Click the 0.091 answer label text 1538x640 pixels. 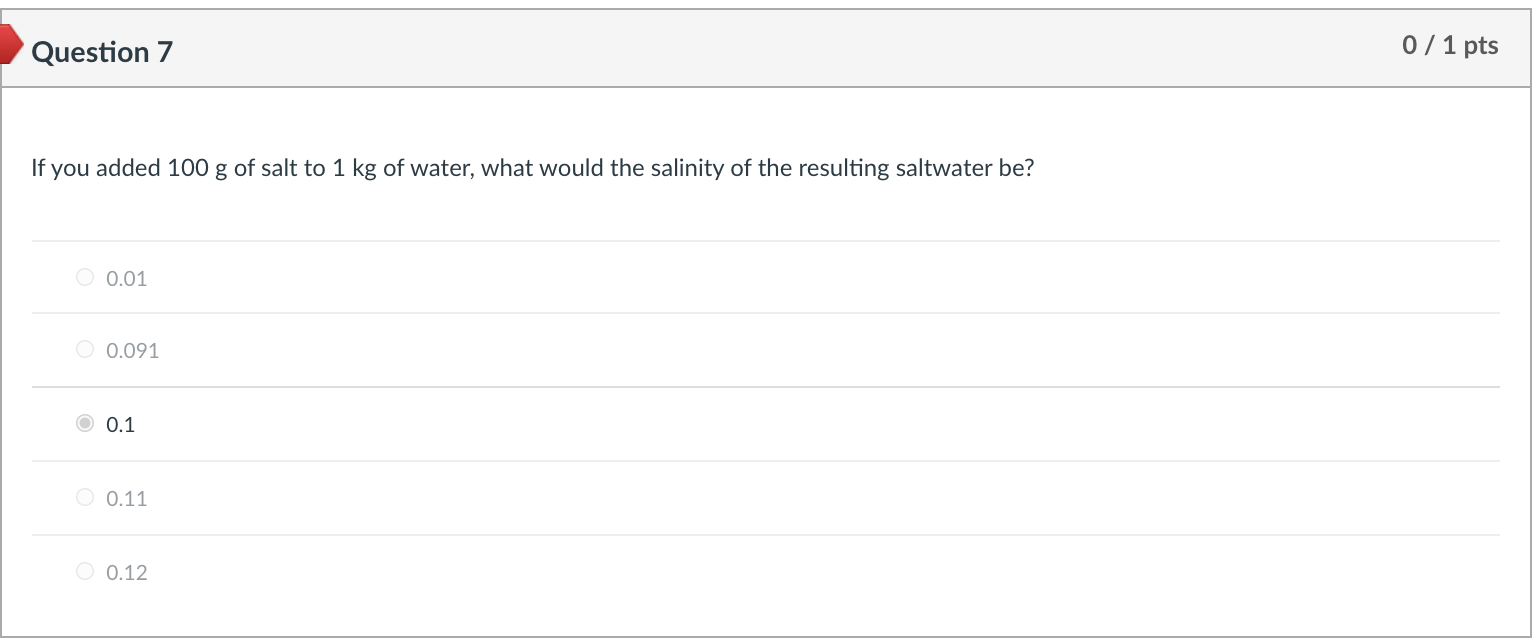point(131,349)
